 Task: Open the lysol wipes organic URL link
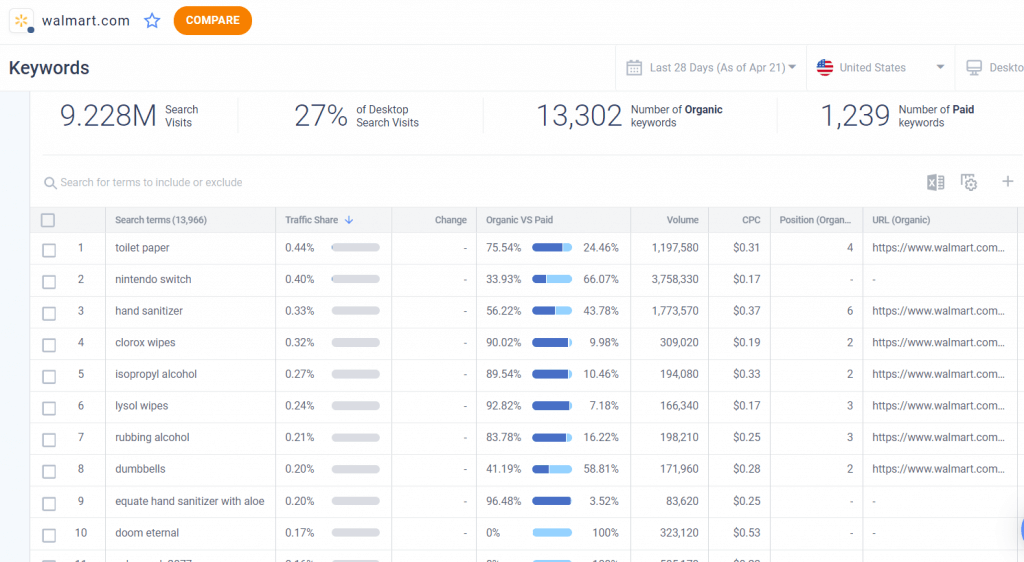[x=938, y=405]
